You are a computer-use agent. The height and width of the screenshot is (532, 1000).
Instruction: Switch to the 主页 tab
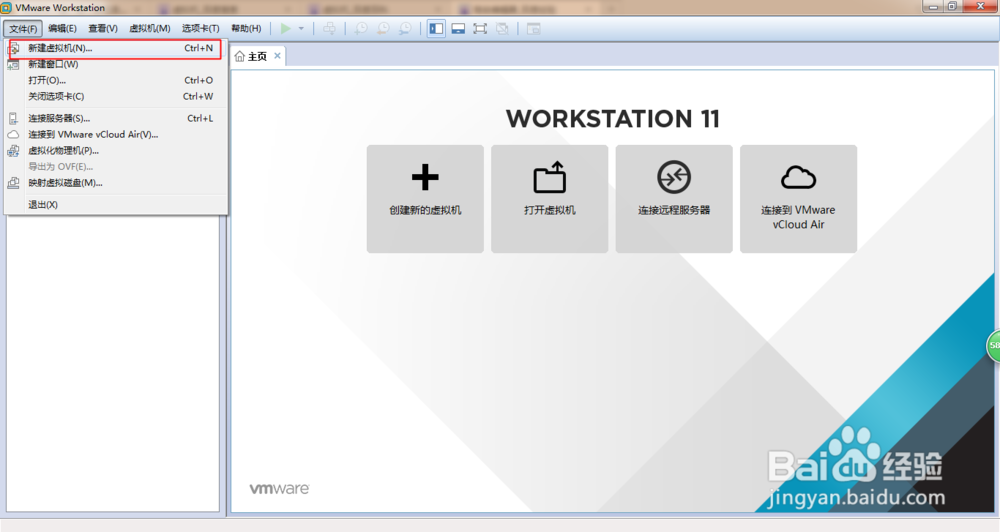coord(258,56)
